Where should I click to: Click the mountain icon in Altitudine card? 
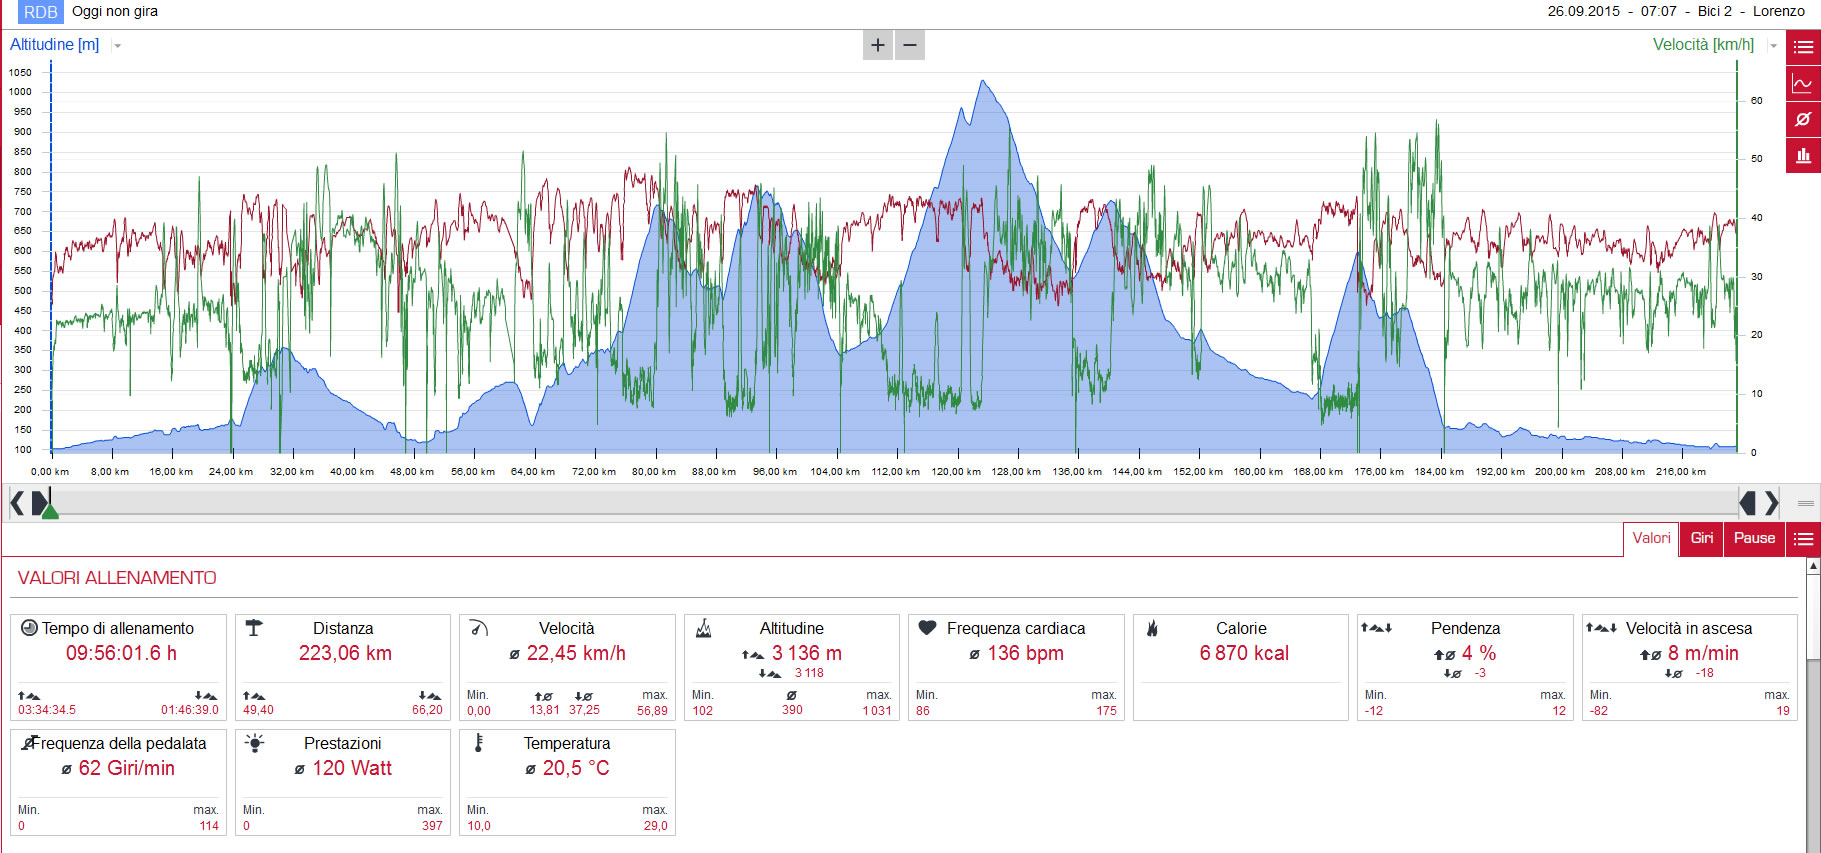tap(703, 628)
